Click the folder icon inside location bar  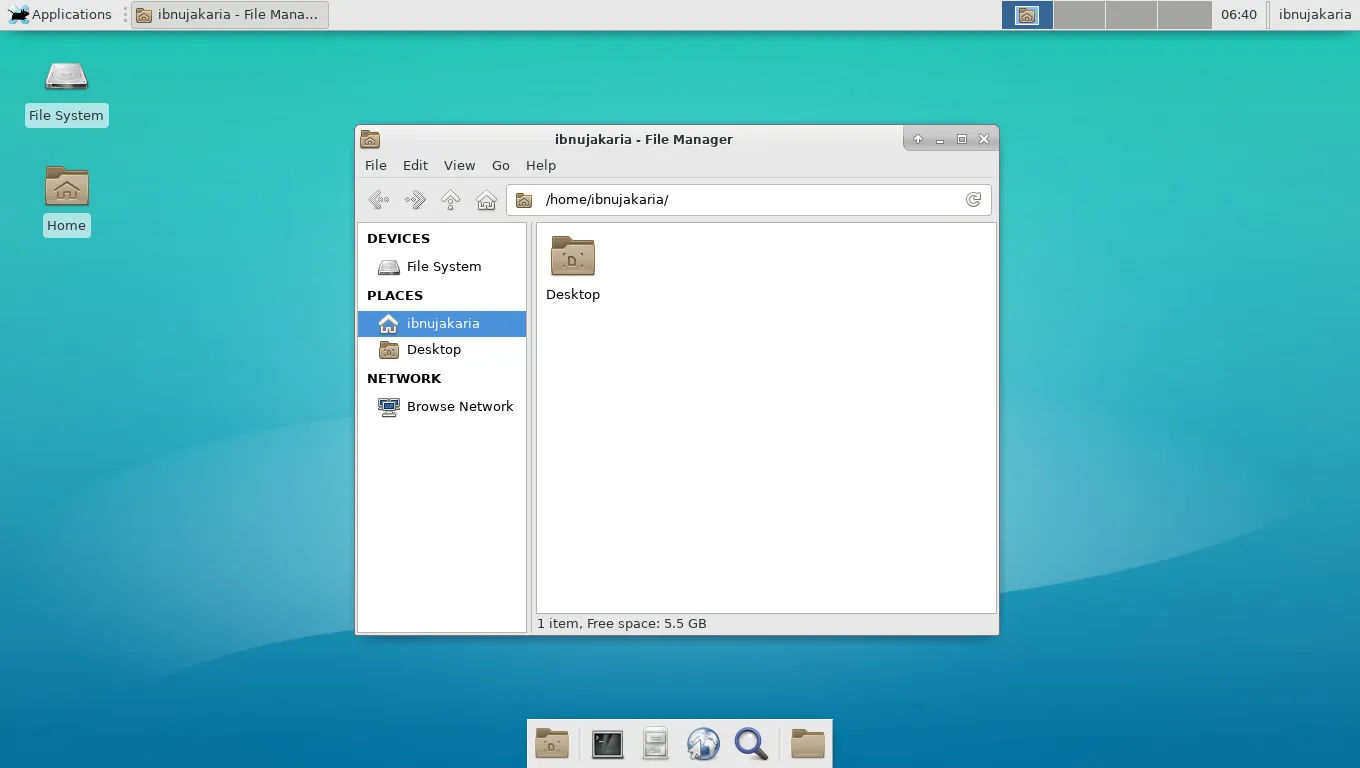click(x=523, y=200)
